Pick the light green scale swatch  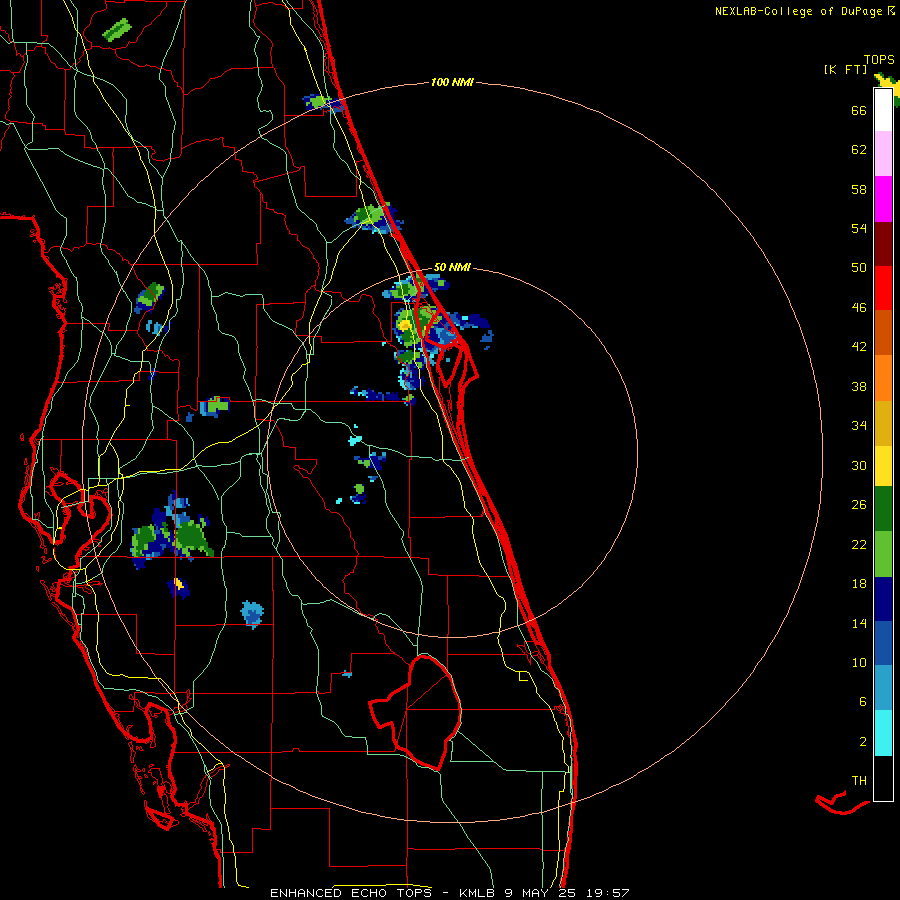883,554
